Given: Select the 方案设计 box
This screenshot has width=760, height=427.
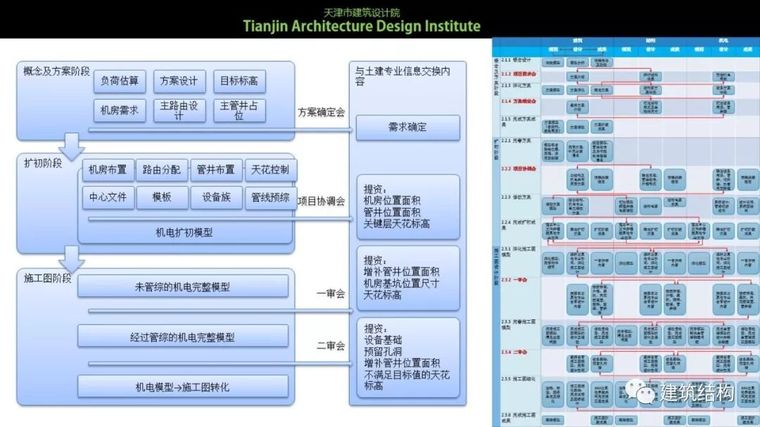Looking at the screenshot, I should 179,81.
